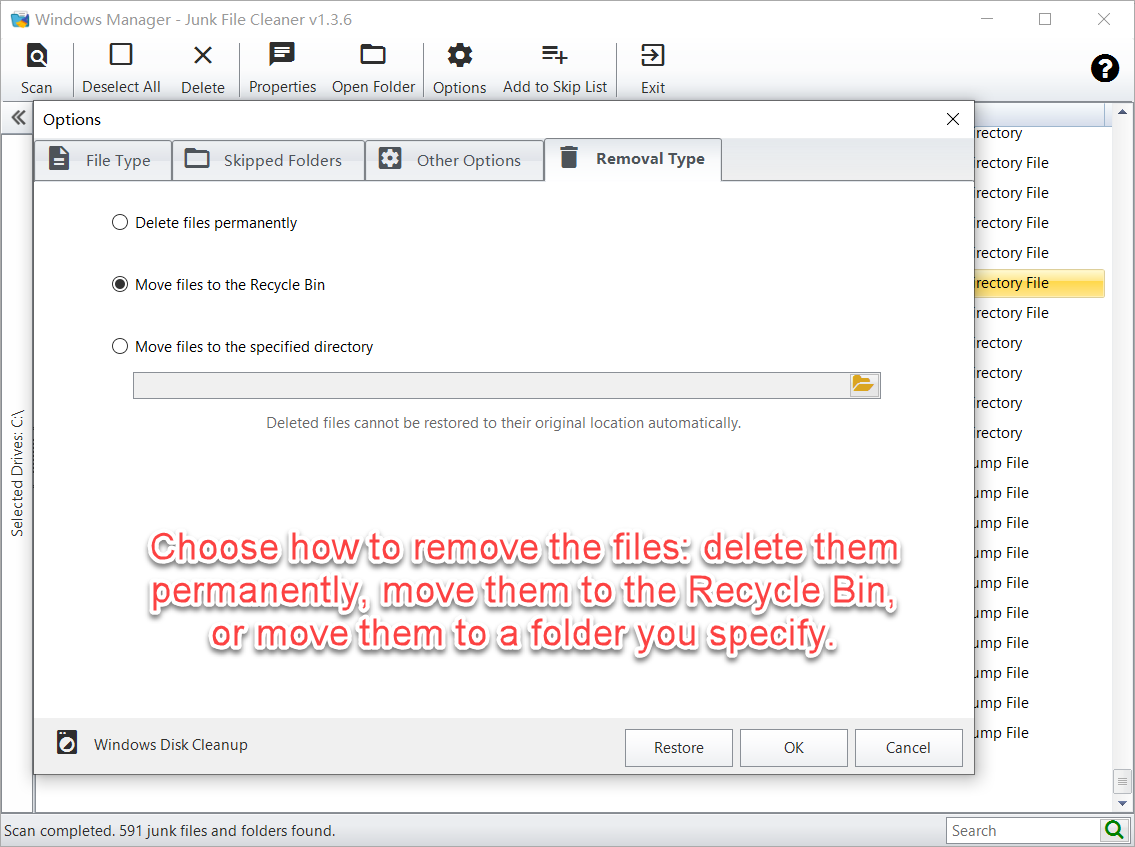The width and height of the screenshot is (1135, 847).
Task: Click the specified directory path field
Action: pos(491,385)
